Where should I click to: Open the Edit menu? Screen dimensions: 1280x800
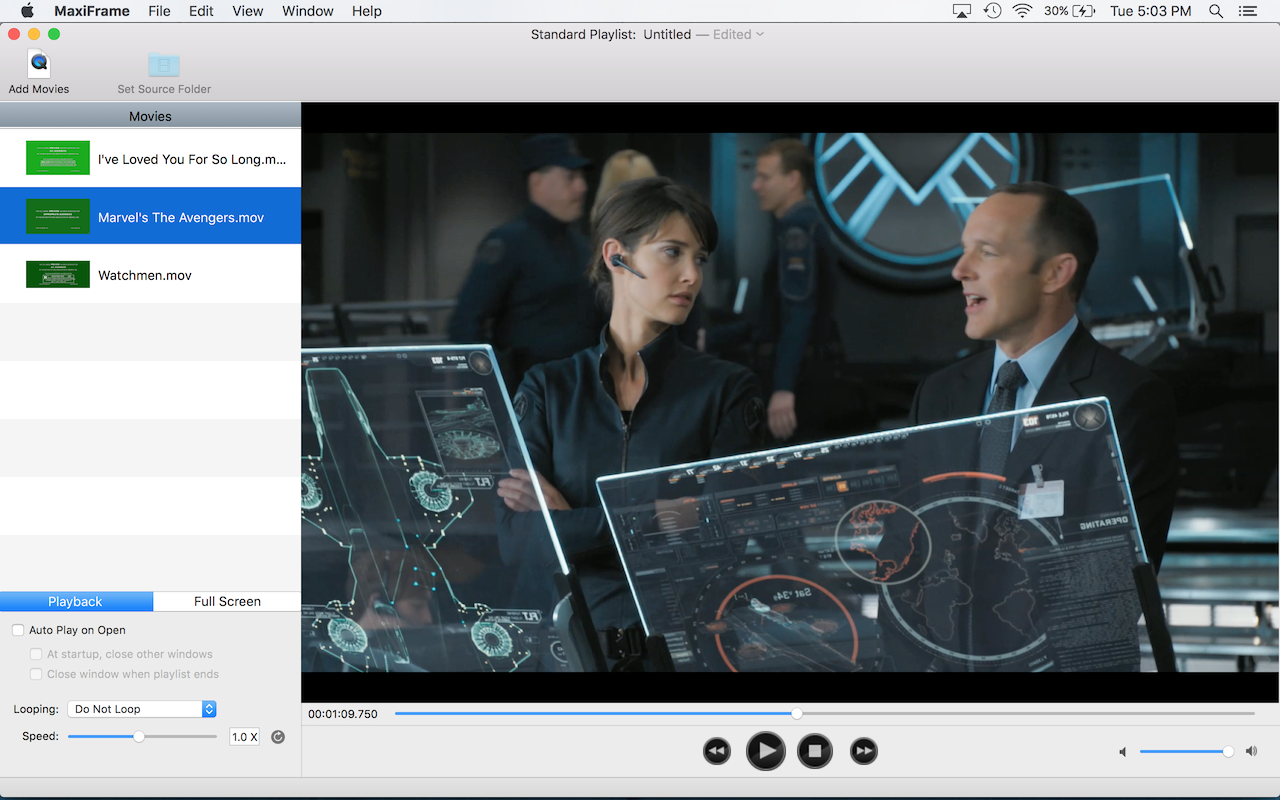201,11
